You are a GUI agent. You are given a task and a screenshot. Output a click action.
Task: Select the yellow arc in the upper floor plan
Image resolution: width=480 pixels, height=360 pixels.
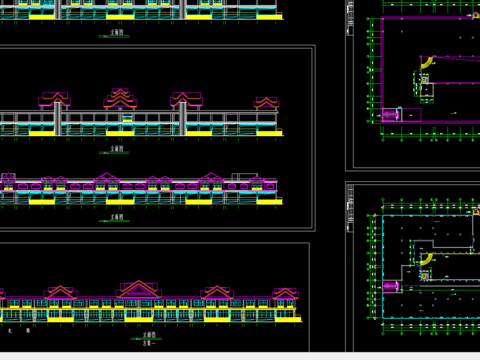click(426, 63)
